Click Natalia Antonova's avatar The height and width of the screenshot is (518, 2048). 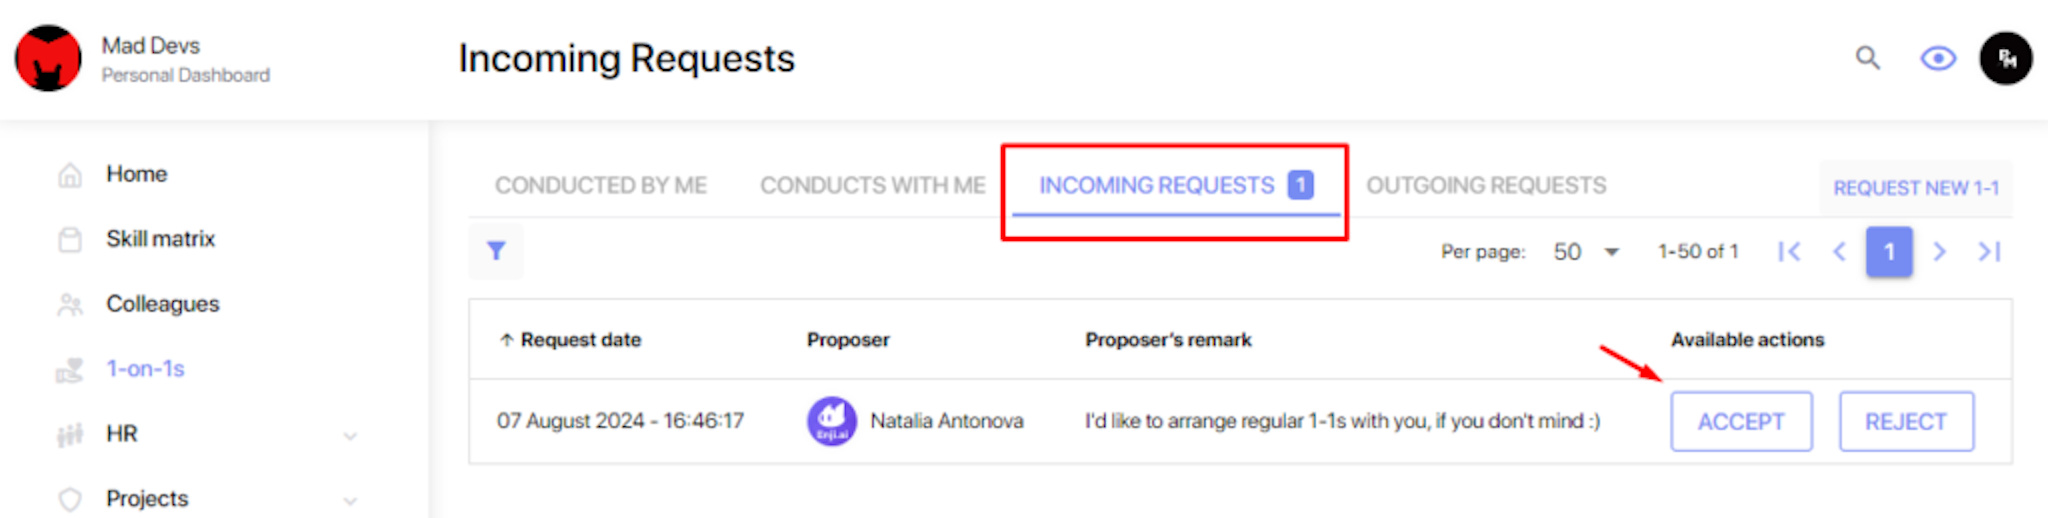832,421
